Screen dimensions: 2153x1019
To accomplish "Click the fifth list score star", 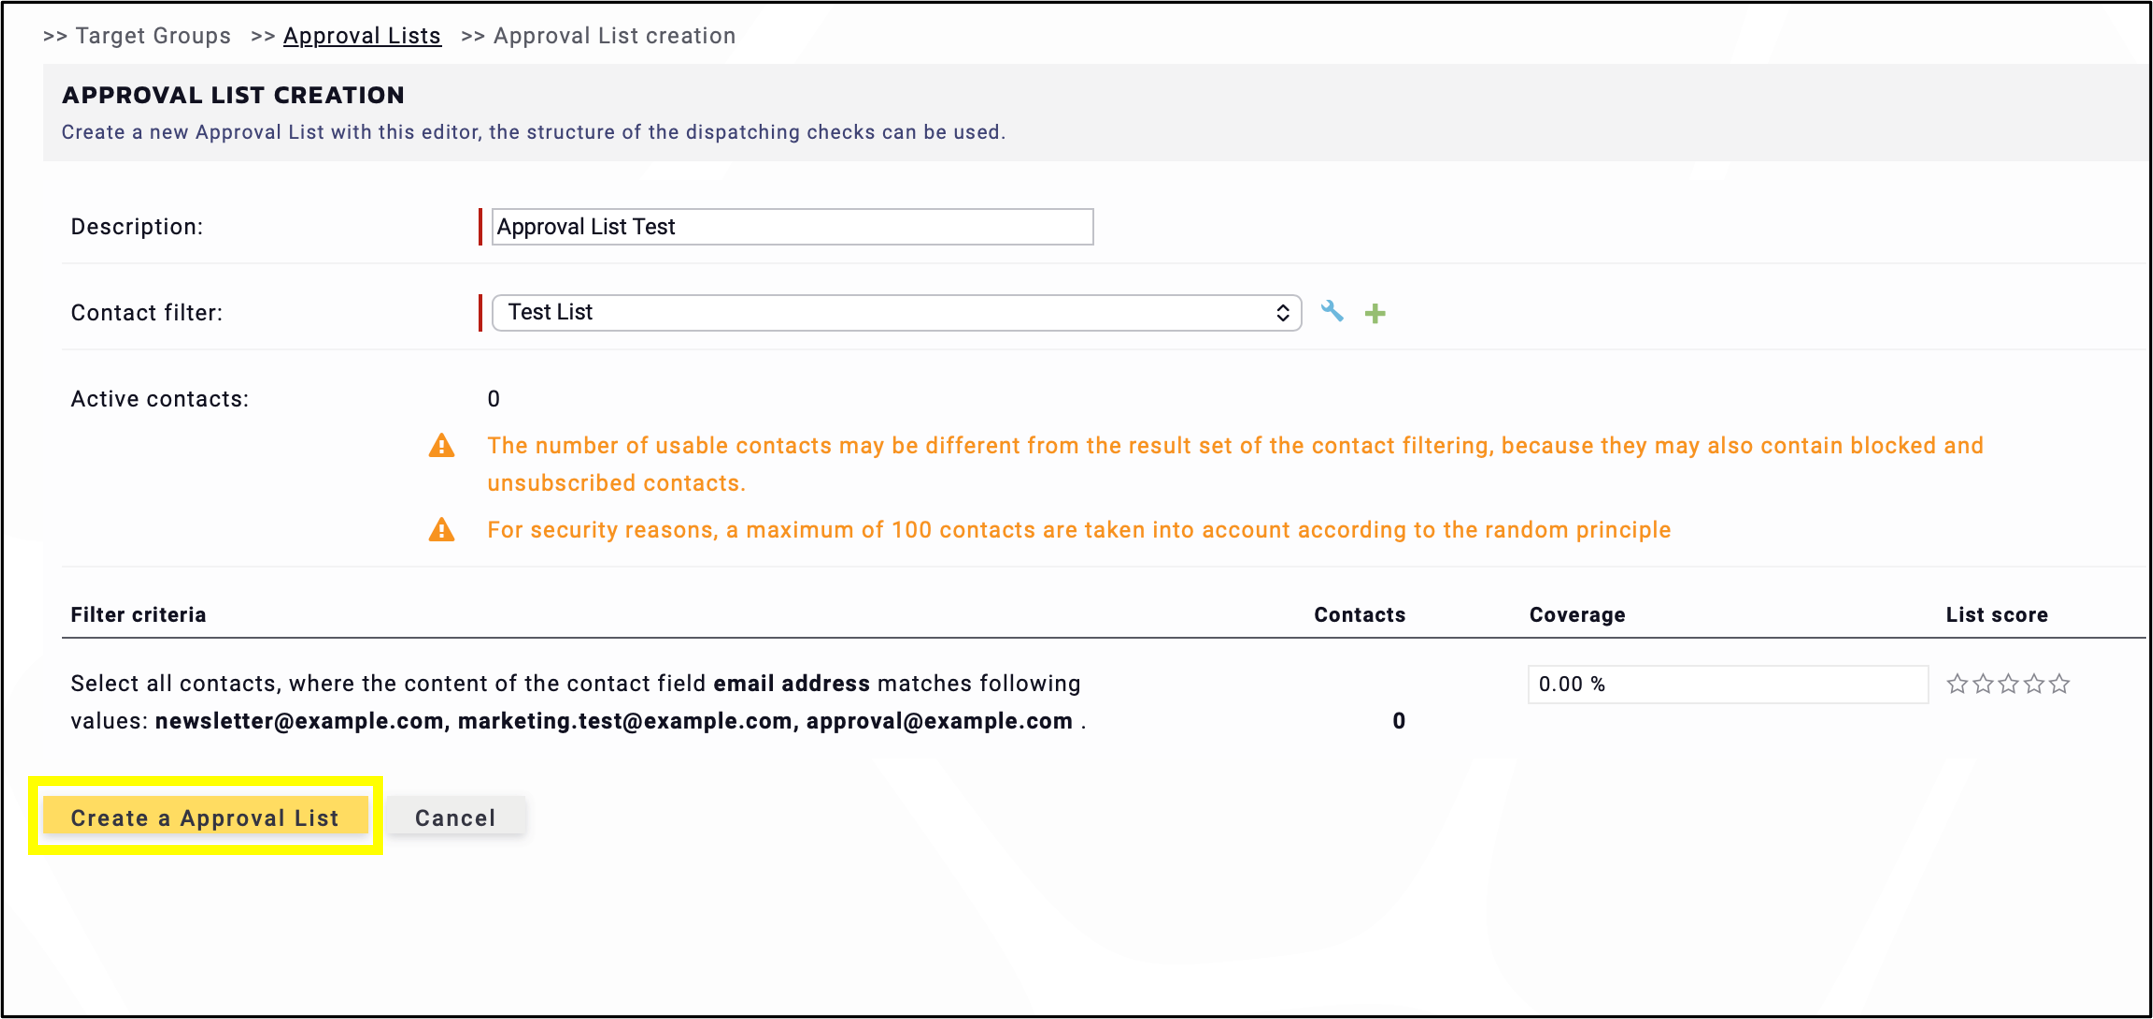I will [x=2059, y=684].
